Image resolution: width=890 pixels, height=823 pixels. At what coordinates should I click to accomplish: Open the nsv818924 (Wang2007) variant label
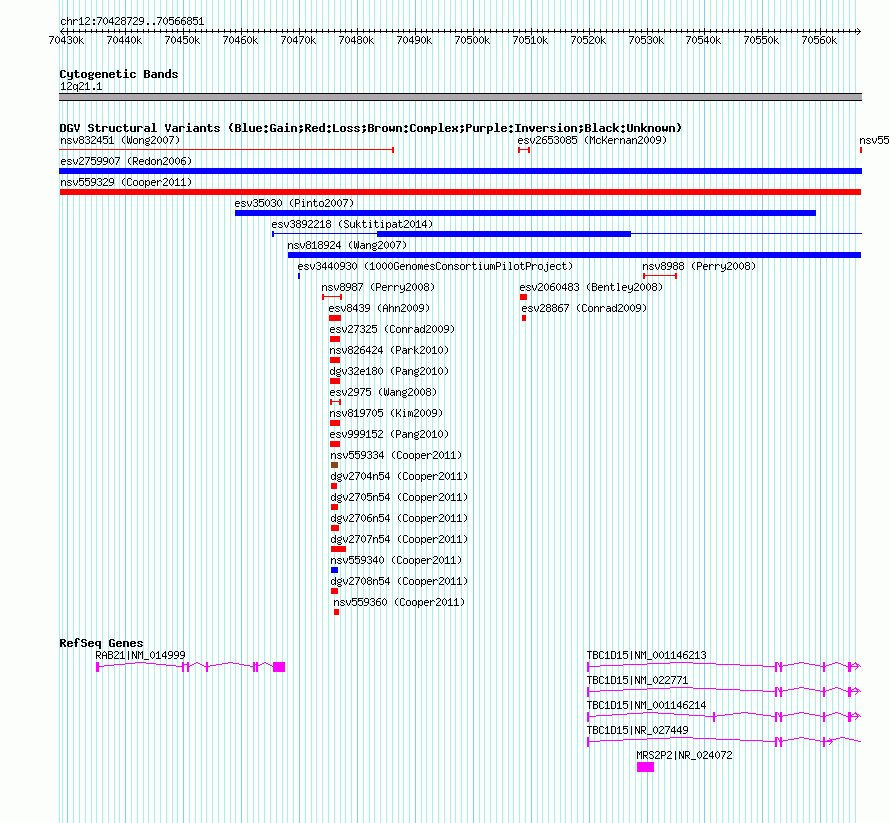[x=347, y=245]
